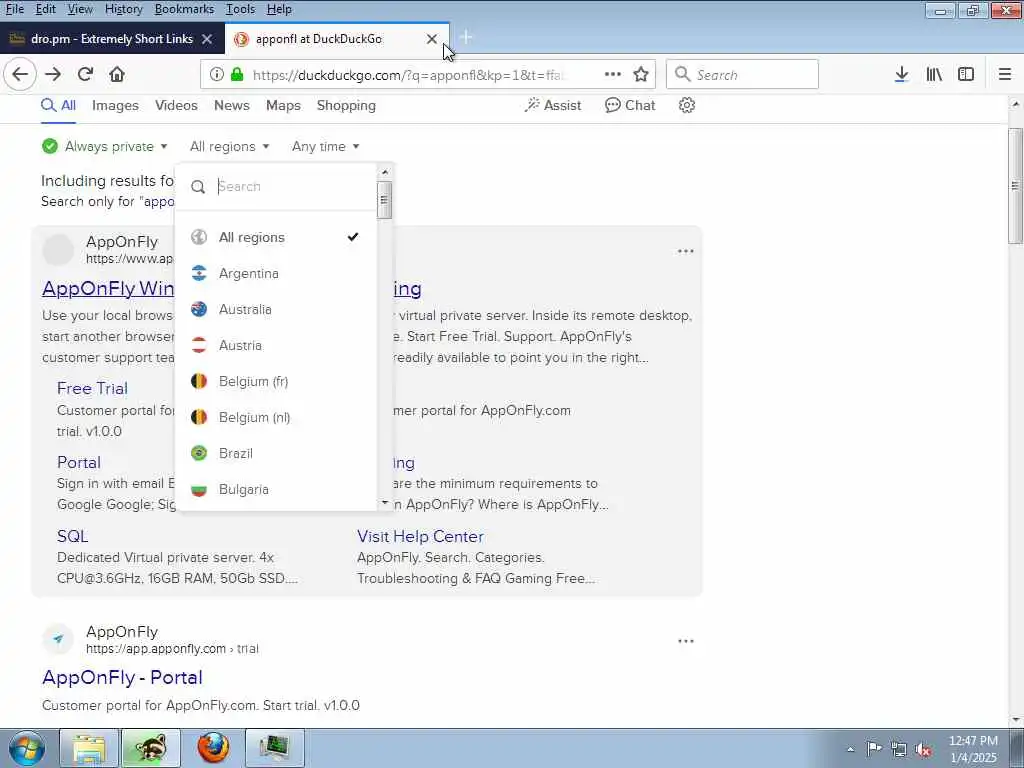
Task: Select Belgium (nl) region
Action: click(276, 417)
